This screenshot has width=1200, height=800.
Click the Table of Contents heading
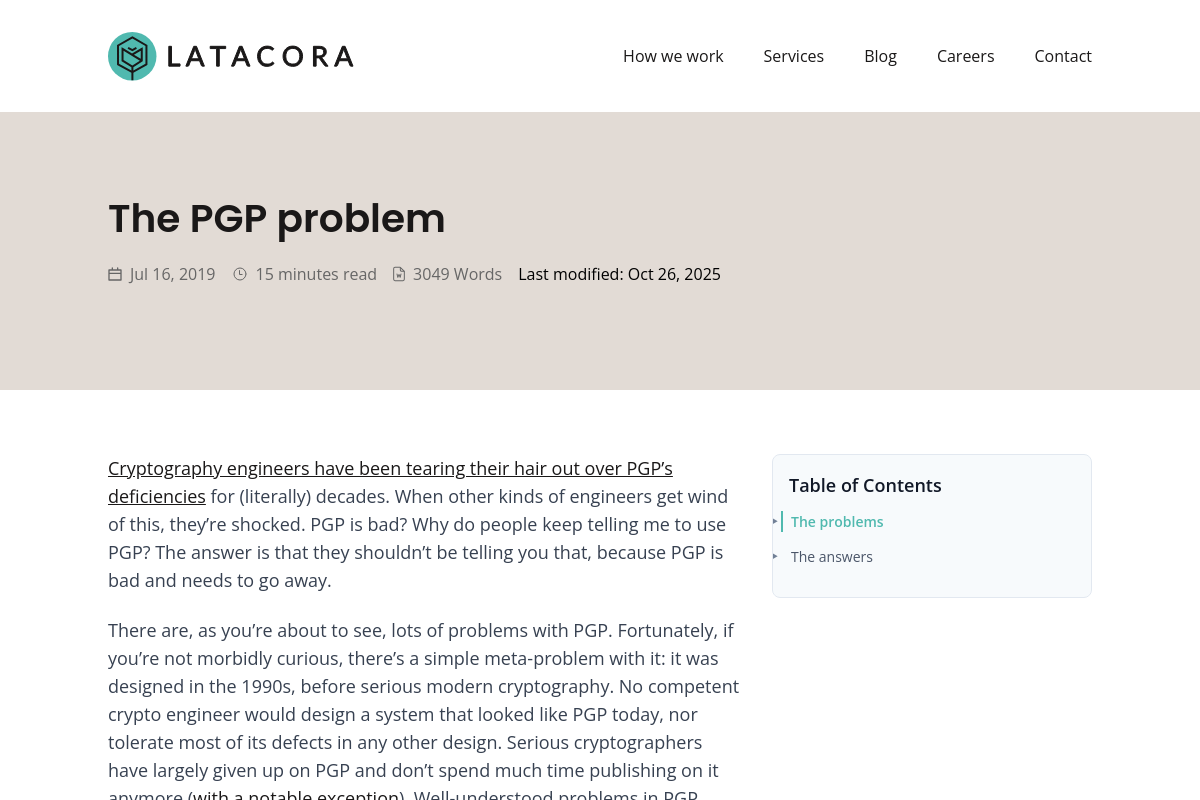point(865,485)
